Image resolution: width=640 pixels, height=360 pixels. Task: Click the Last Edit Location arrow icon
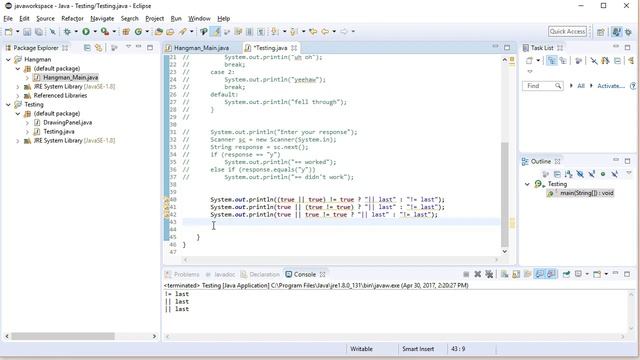(313, 31)
